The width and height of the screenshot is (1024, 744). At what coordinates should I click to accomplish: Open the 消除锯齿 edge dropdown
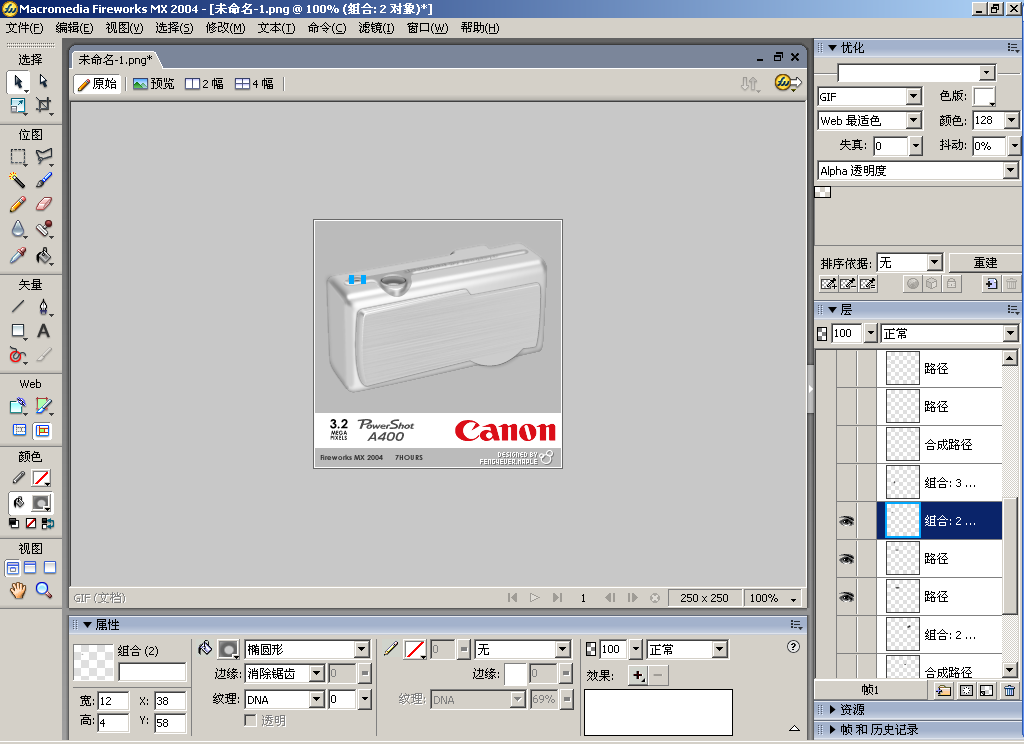click(x=317, y=673)
